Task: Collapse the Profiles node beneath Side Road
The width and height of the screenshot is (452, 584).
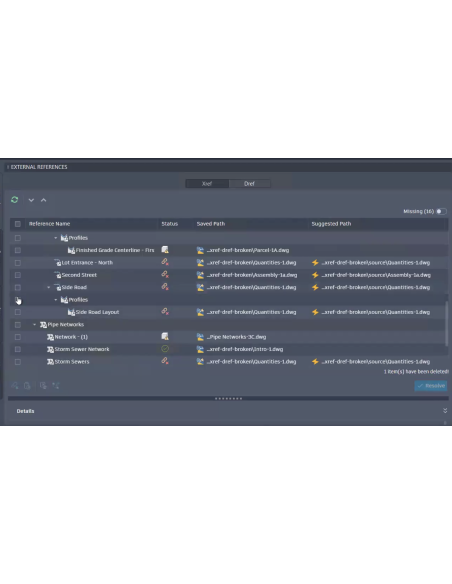Action: [55, 300]
